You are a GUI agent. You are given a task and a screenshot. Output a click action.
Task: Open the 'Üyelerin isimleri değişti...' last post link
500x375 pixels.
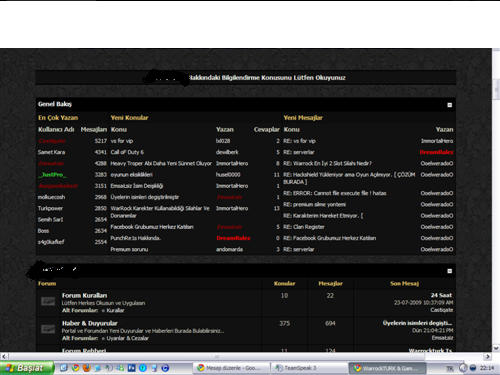417,323
